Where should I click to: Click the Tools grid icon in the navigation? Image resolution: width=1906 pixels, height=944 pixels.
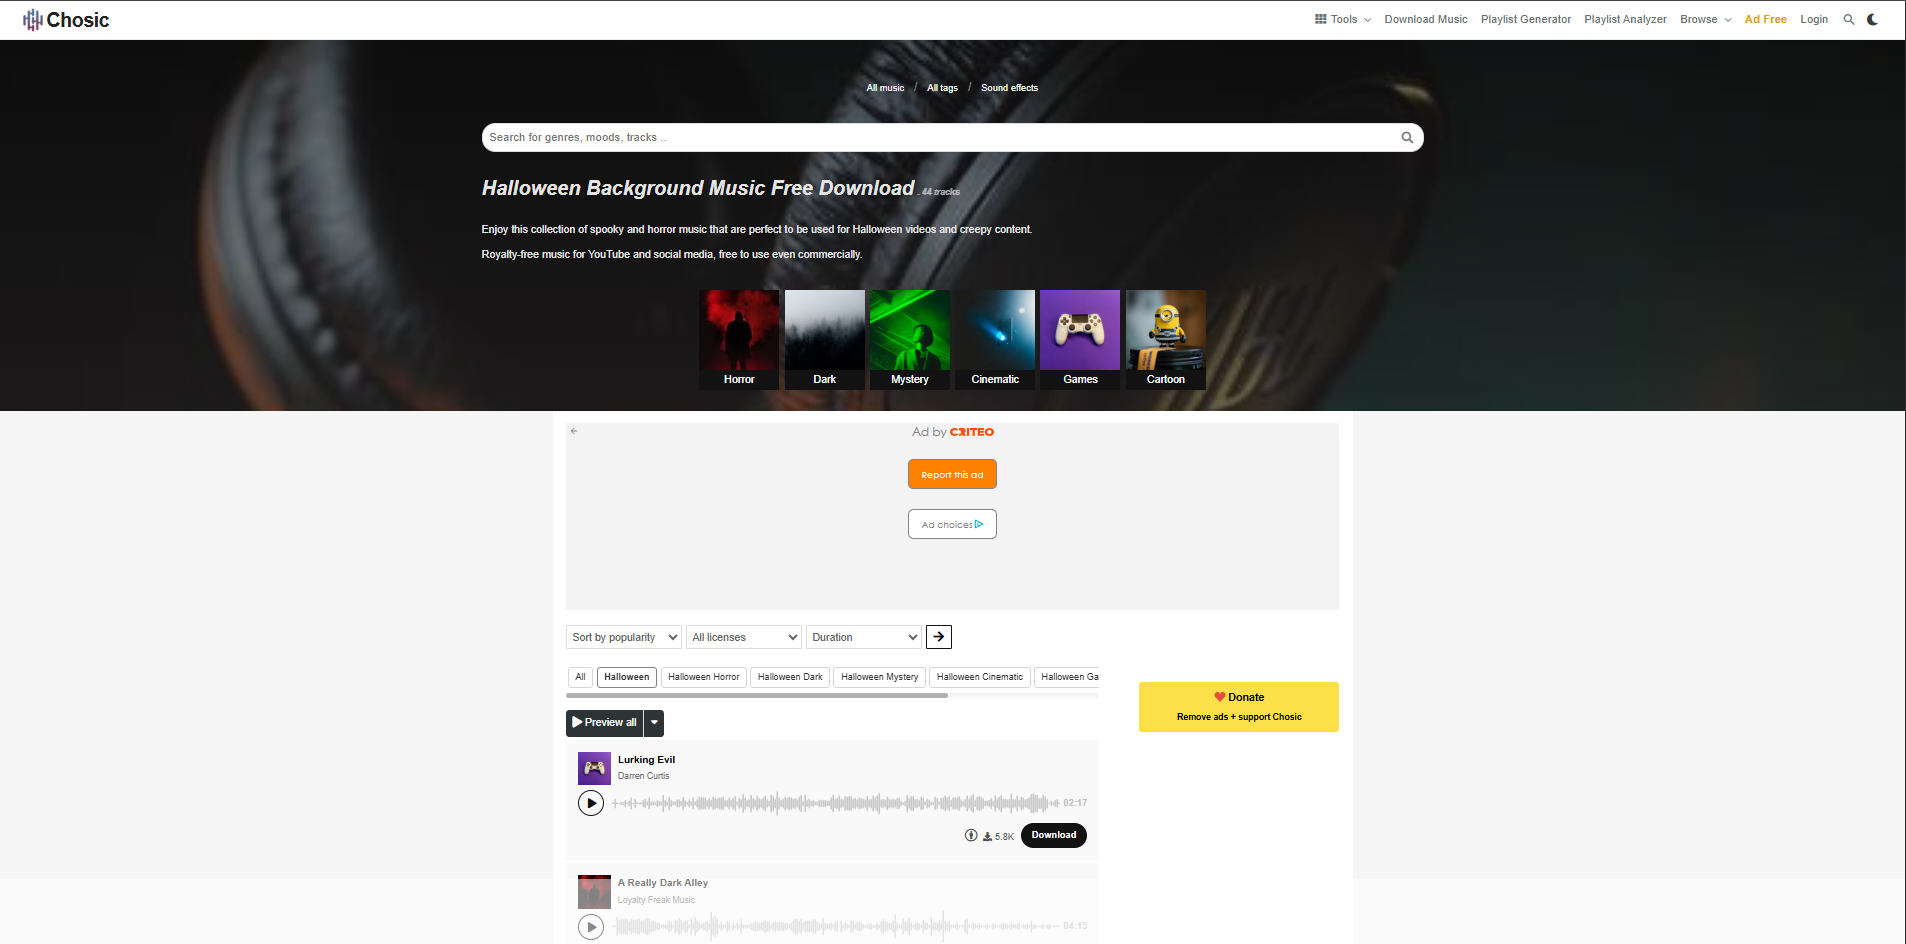coord(1321,19)
